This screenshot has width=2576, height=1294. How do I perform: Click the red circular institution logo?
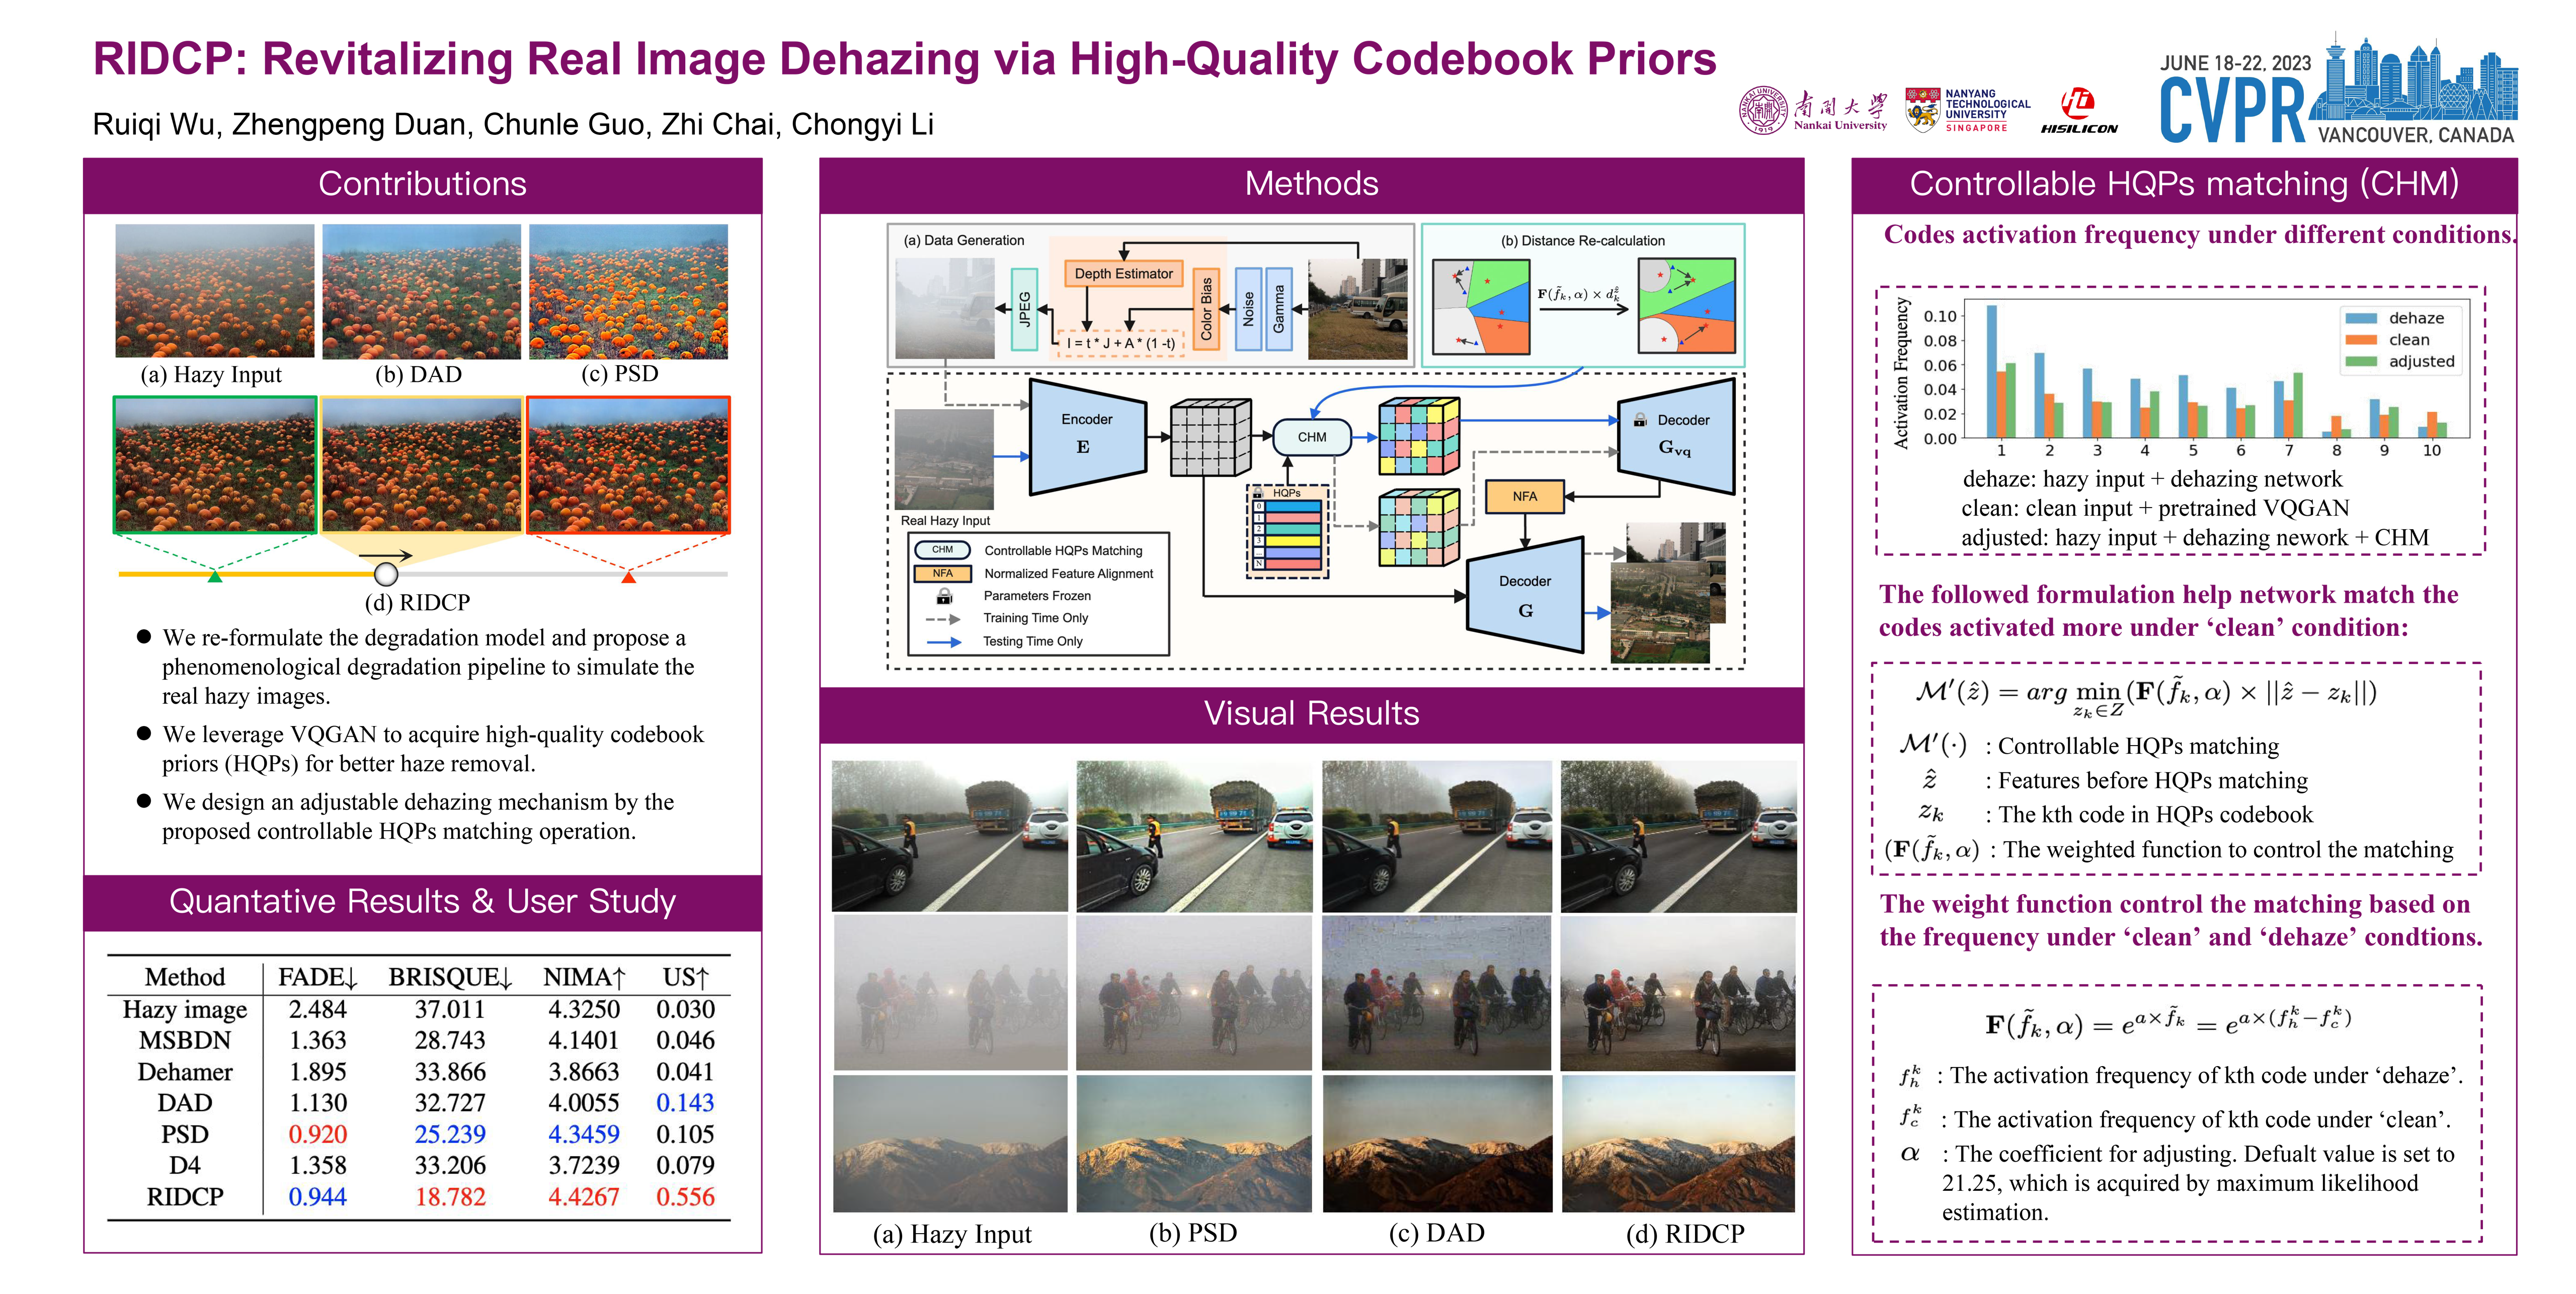pos(2077,103)
